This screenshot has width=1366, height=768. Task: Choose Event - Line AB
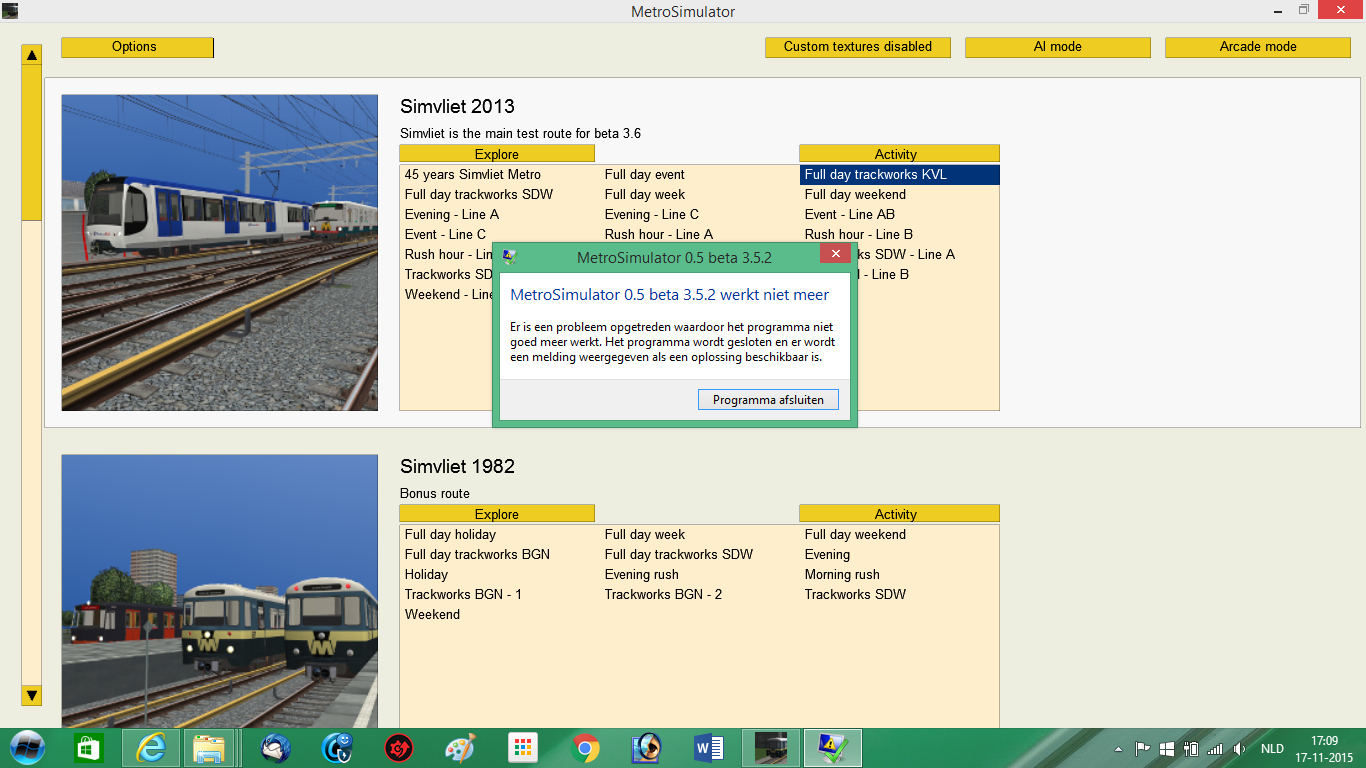click(x=850, y=215)
